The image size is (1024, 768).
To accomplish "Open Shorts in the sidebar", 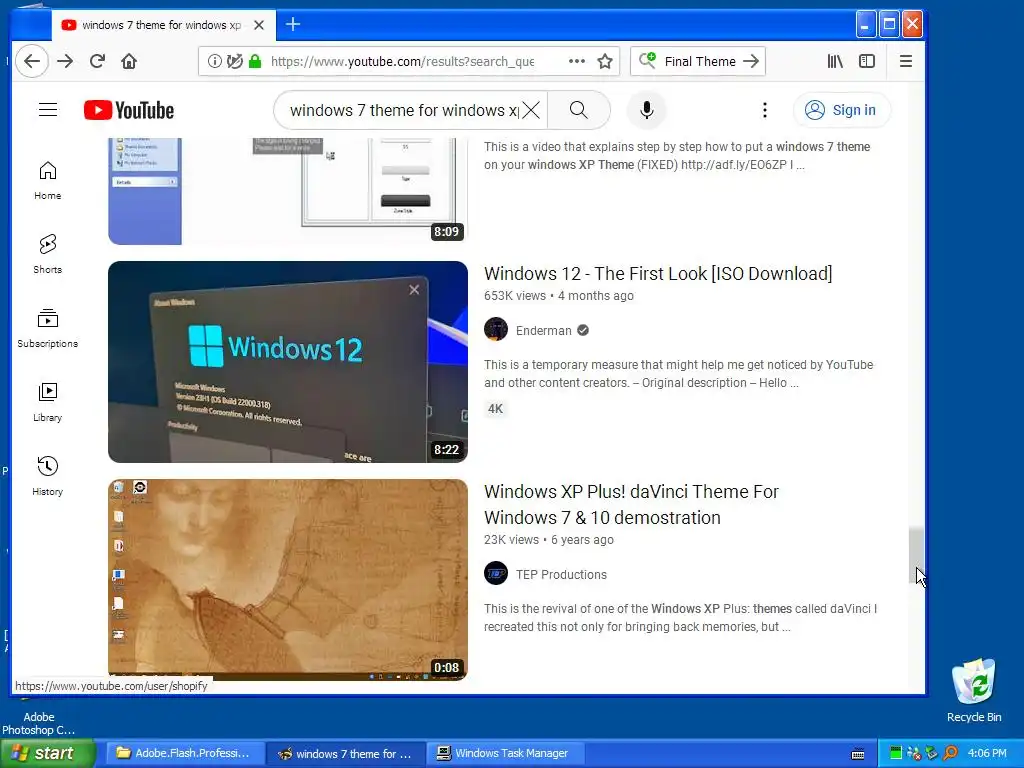I will click(x=48, y=255).
